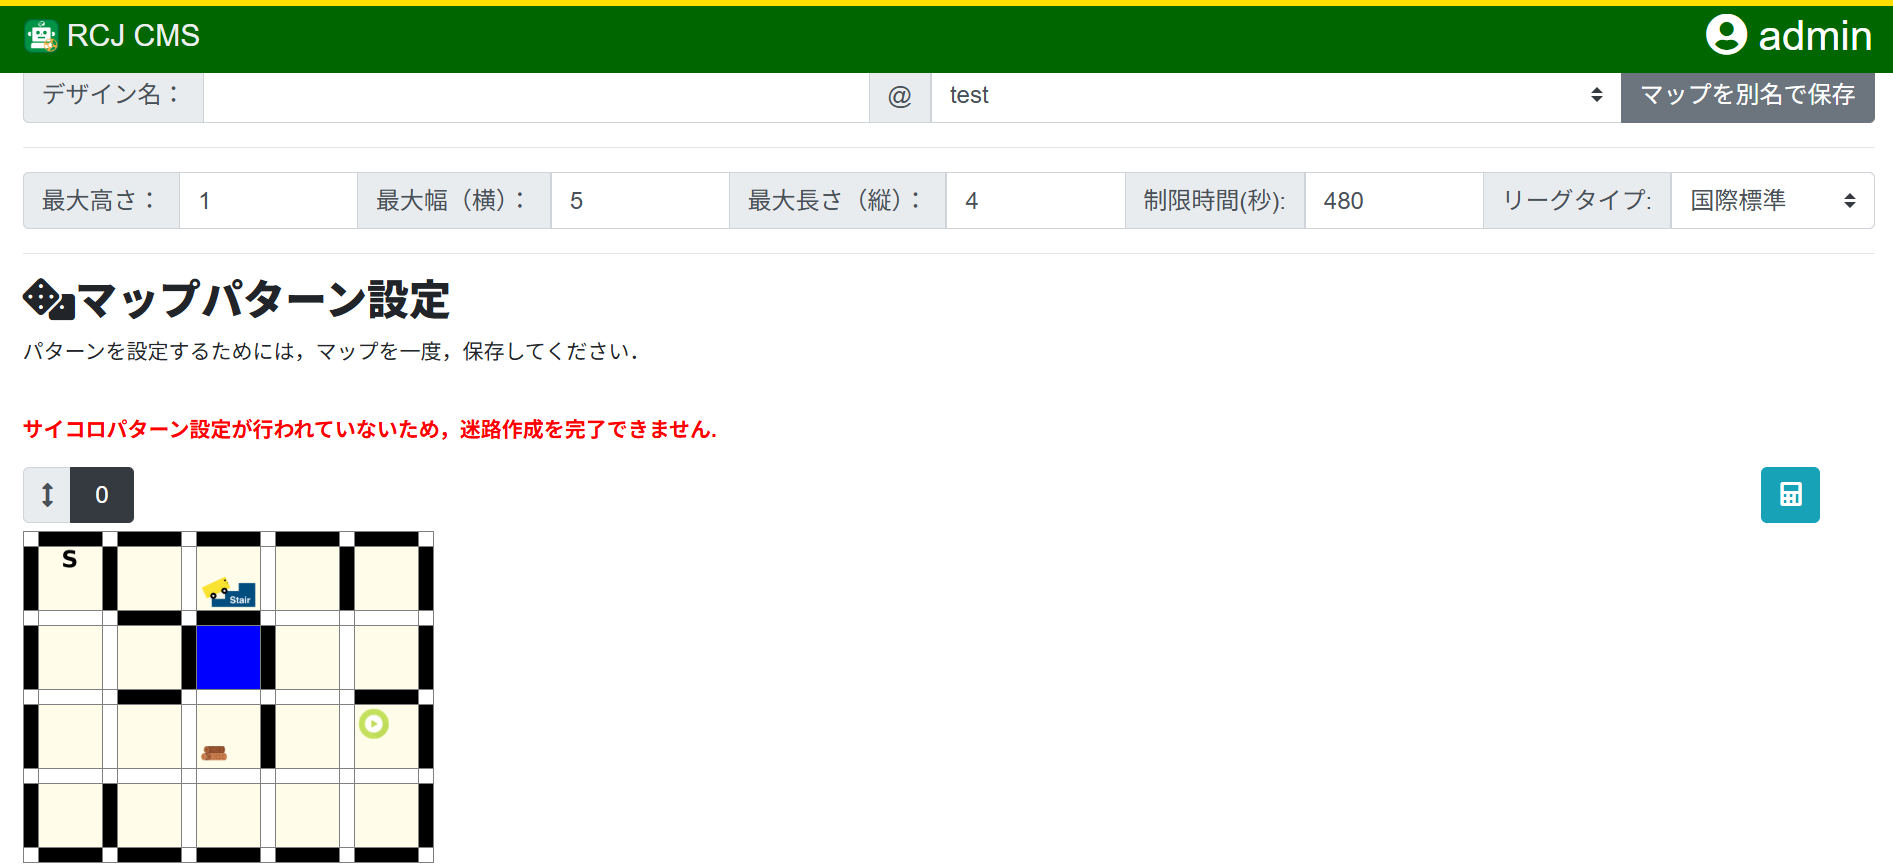Click the マップパターン設定 heading
Image resolution: width=1893 pixels, height=868 pixels.
click(263, 300)
